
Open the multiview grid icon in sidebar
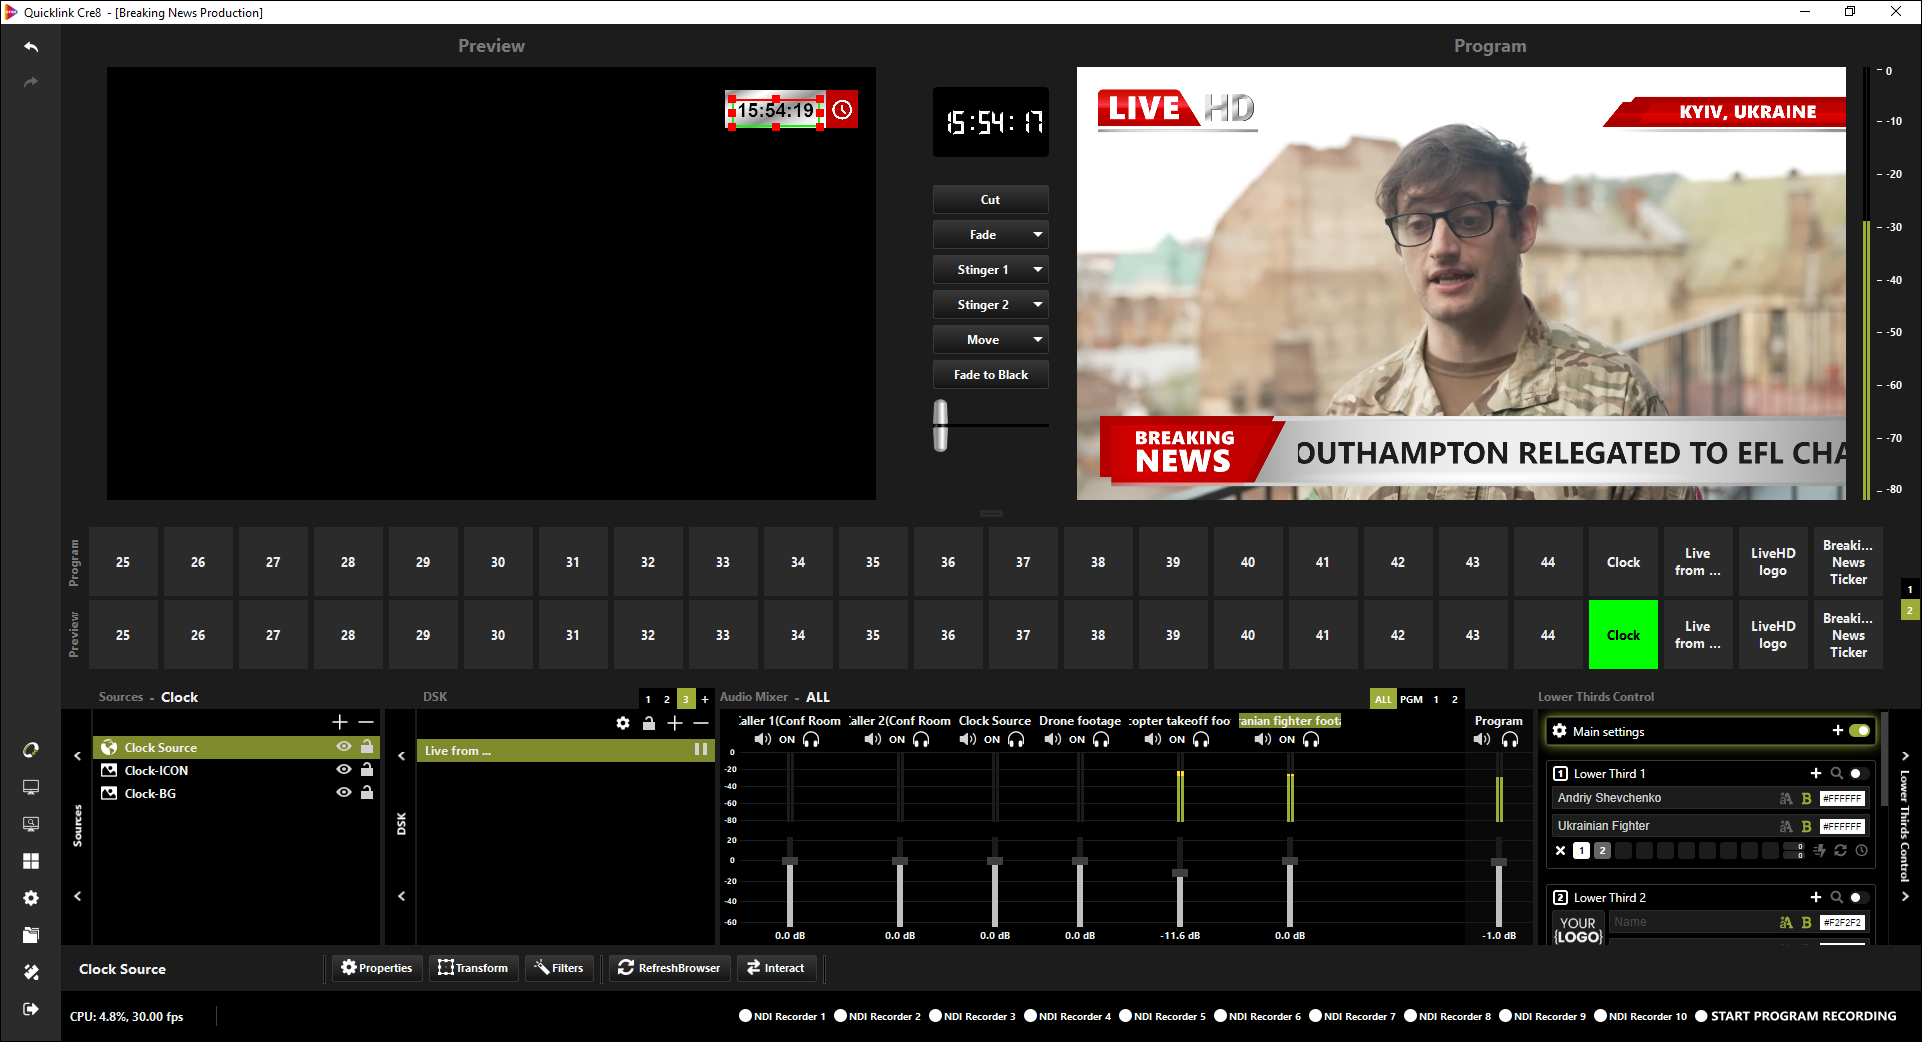(31, 861)
